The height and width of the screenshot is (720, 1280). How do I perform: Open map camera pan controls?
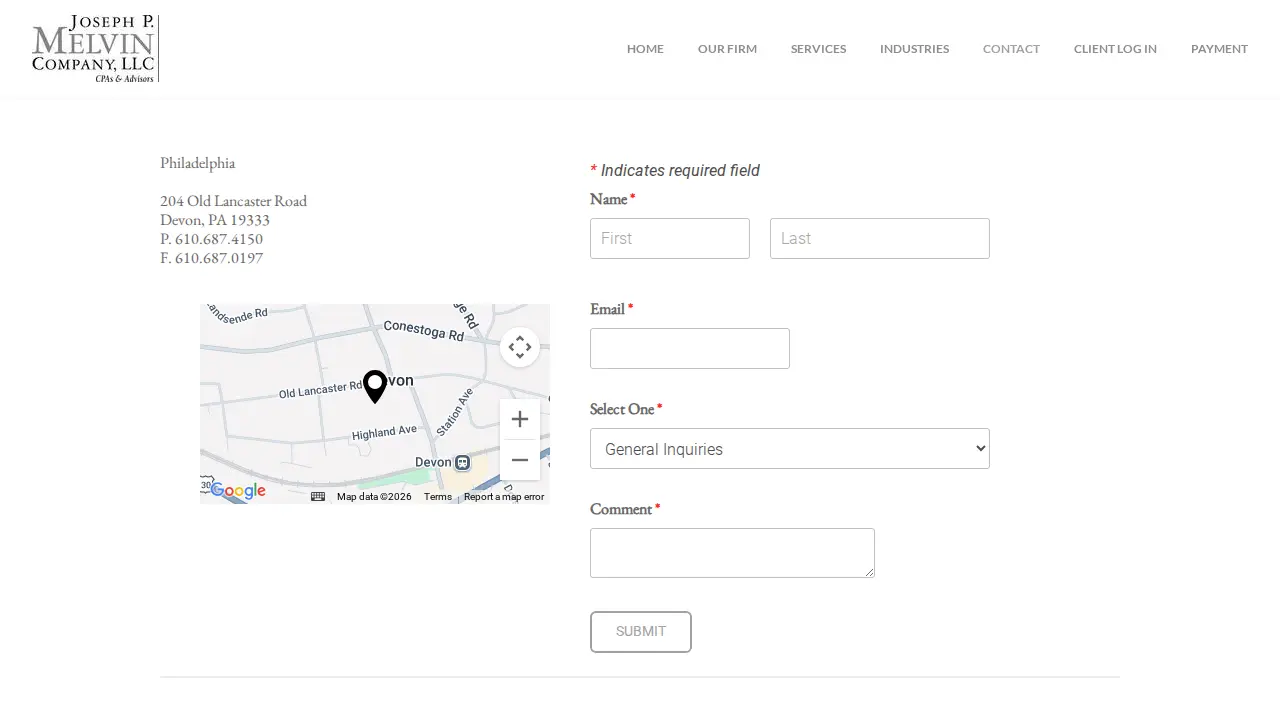(520, 347)
